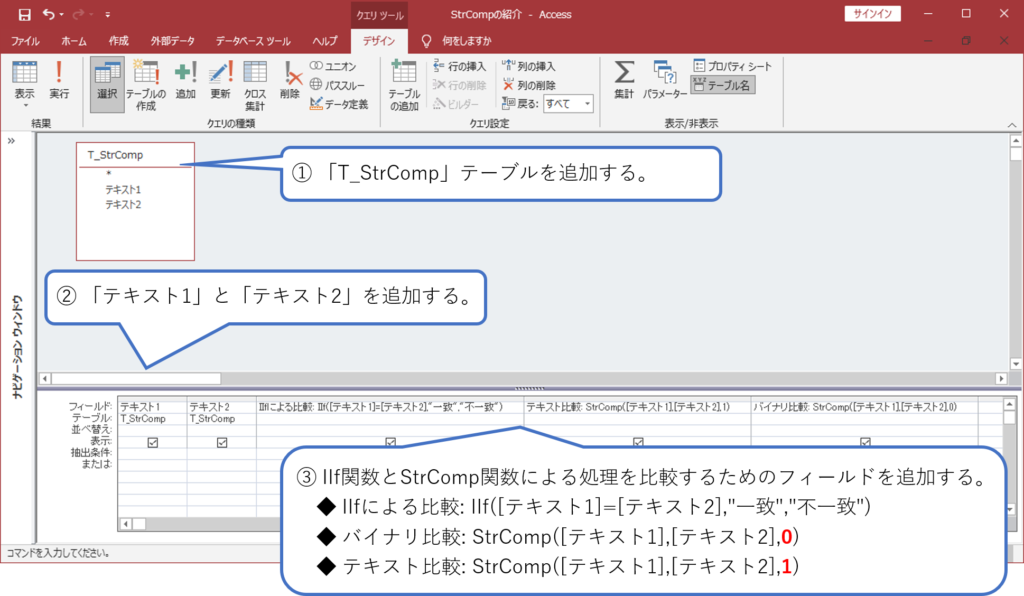Toggle 表示 checkbox for テキスト比較 column
Image resolution: width=1024 pixels, height=596 pixels.
638,442
